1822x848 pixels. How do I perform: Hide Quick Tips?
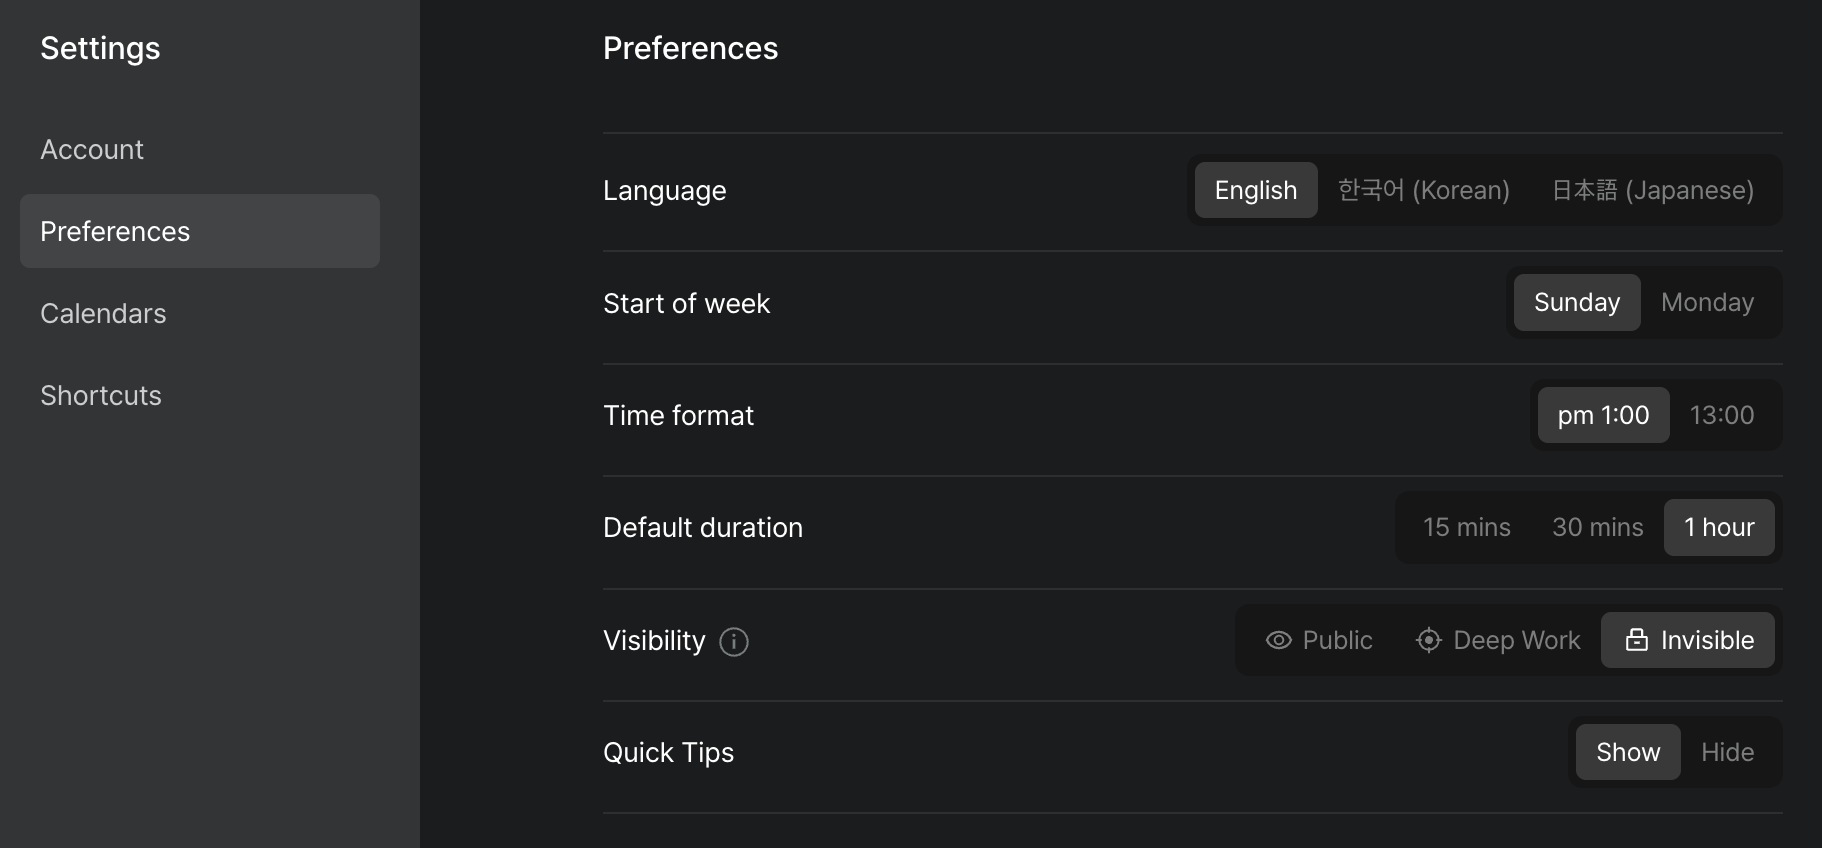coord(1728,752)
